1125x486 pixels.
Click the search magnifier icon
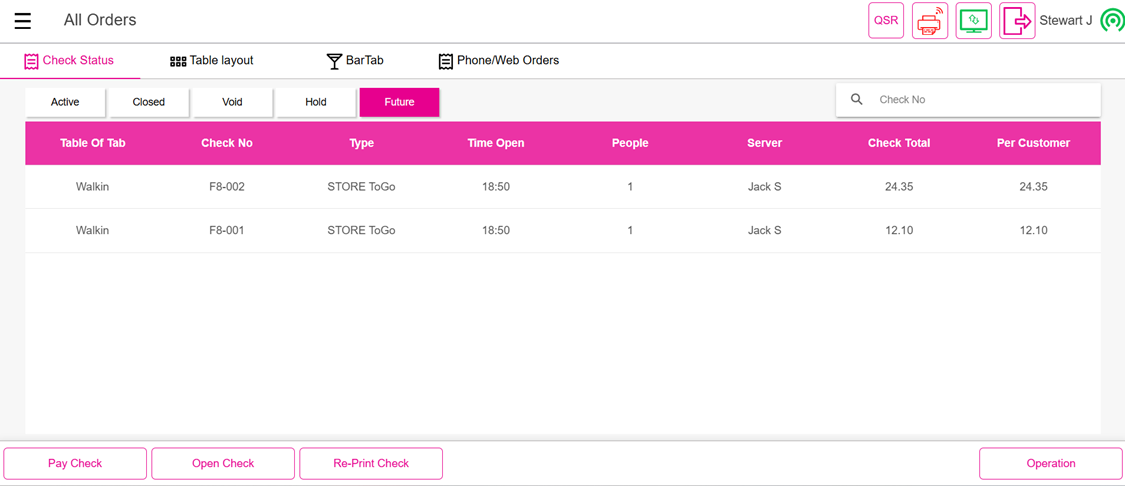857,100
